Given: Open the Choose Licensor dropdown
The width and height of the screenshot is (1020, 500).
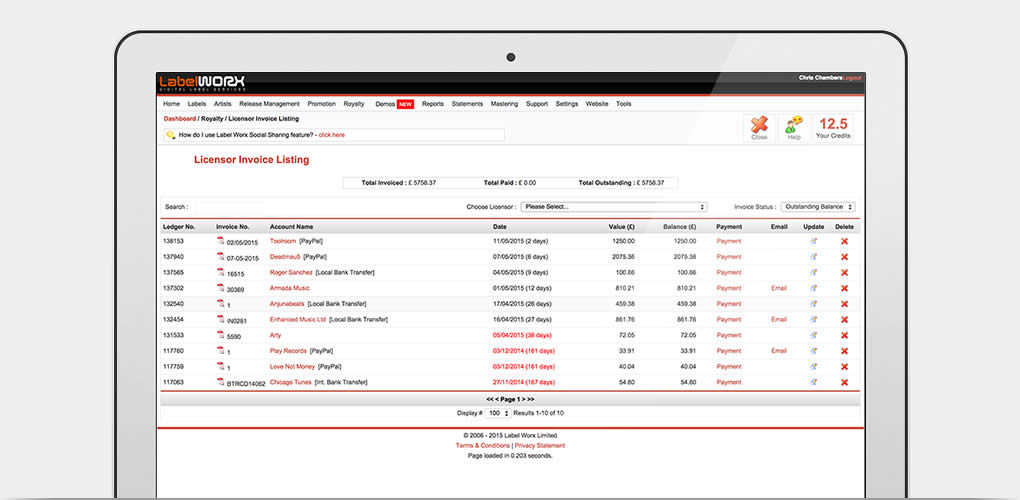Looking at the screenshot, I should [x=613, y=207].
